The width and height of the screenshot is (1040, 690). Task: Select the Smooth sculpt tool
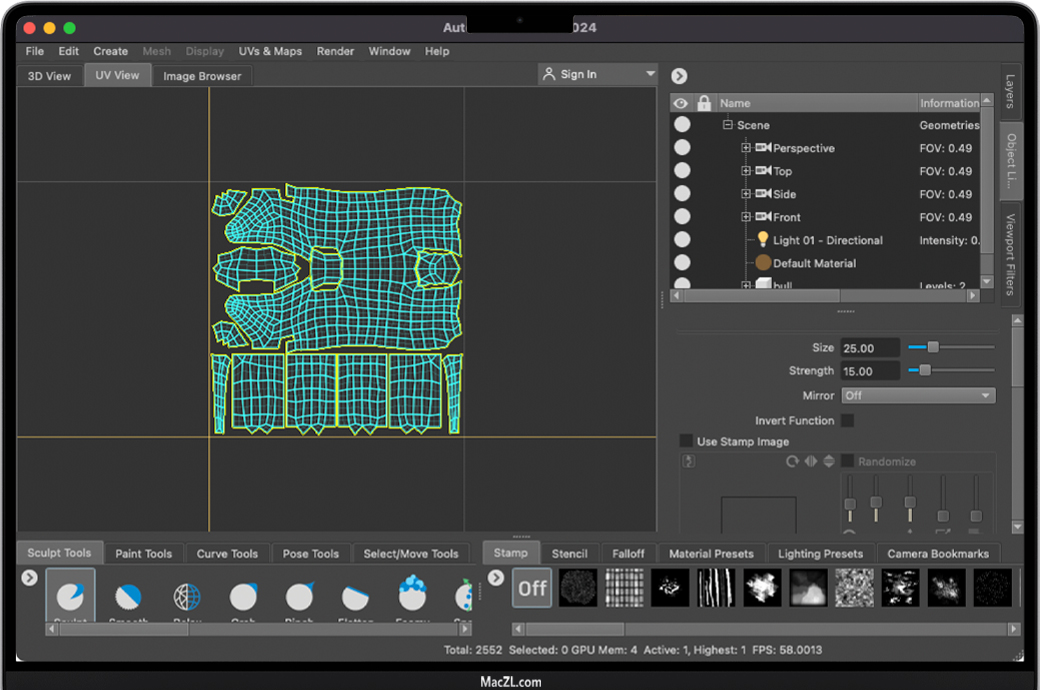click(128, 597)
